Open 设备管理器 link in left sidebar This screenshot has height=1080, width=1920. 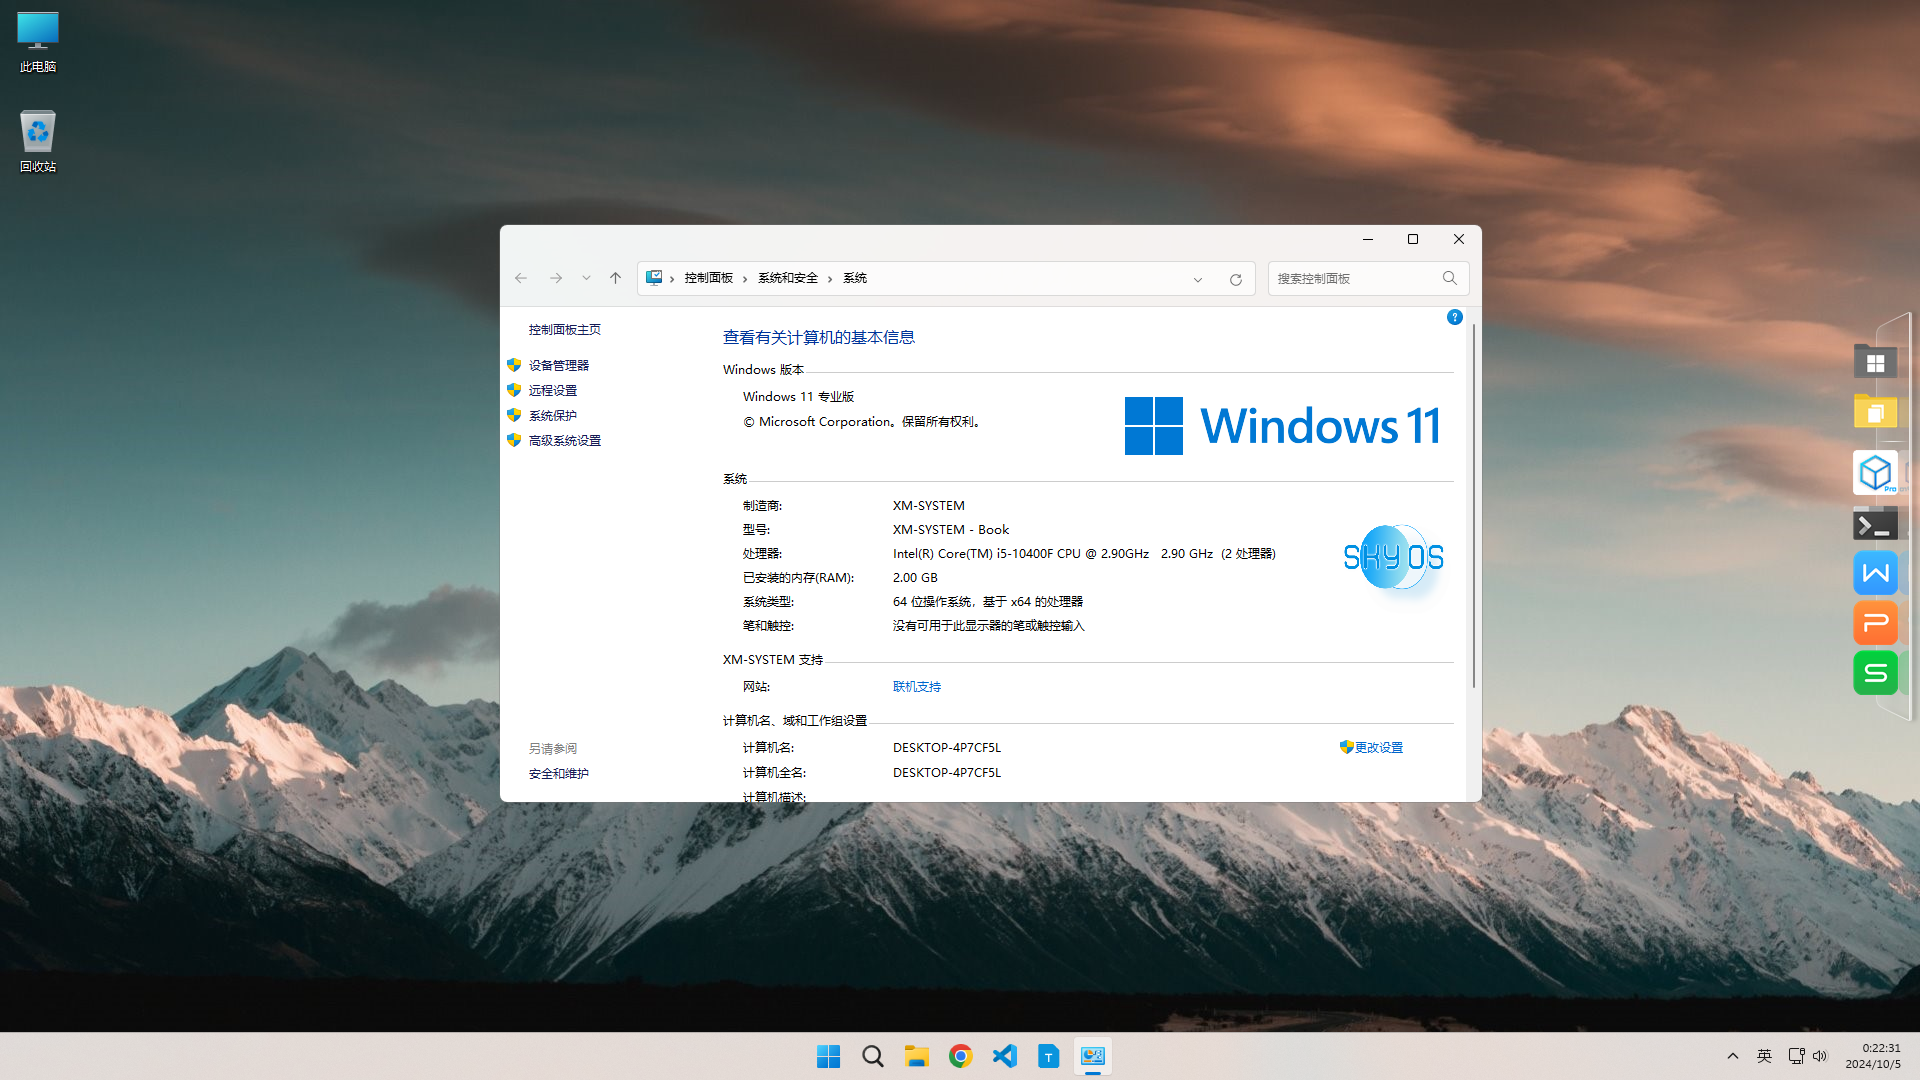(x=558, y=365)
